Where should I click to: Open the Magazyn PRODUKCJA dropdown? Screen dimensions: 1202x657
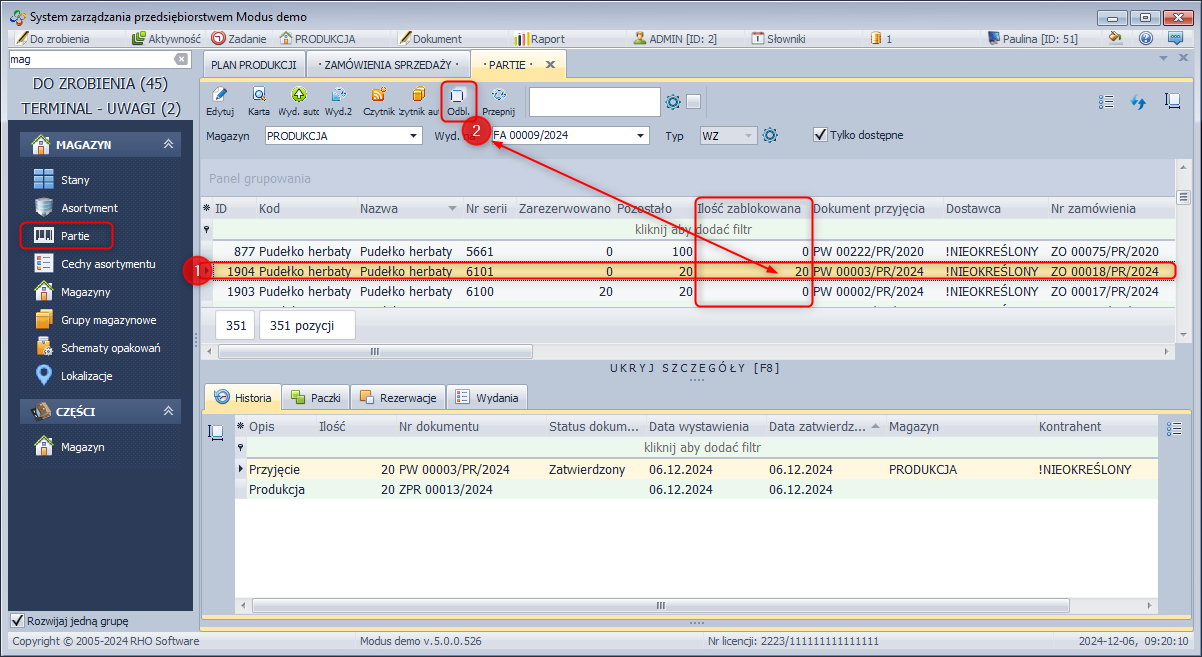[x=412, y=135]
